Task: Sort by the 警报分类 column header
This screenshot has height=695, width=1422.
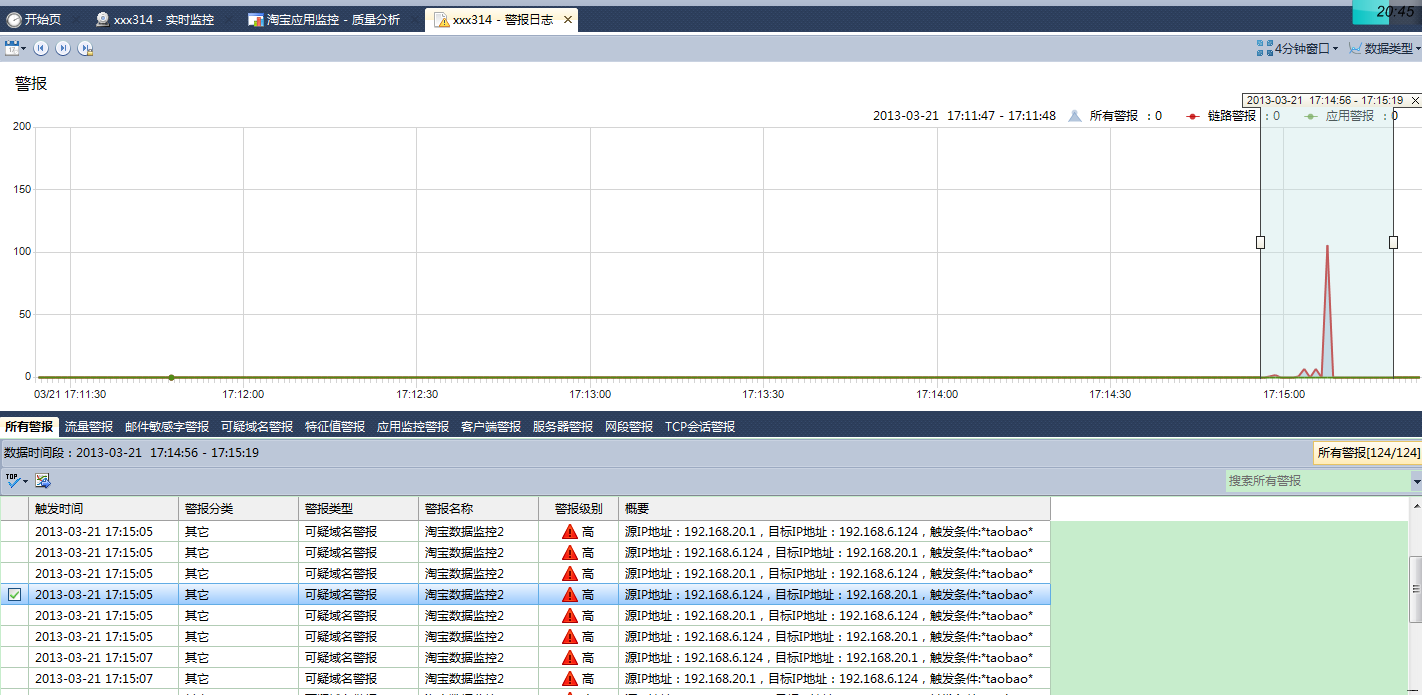Action: coord(239,509)
